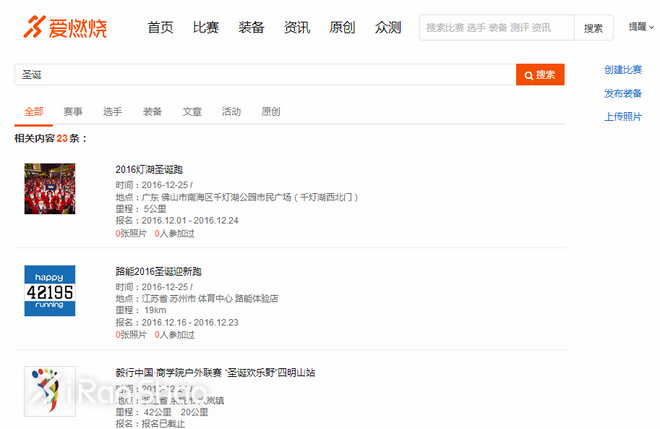660x429 pixels.
Task: Click 0张照片 under 路能2016圣诞迎新跑
Action: [x=131, y=335]
